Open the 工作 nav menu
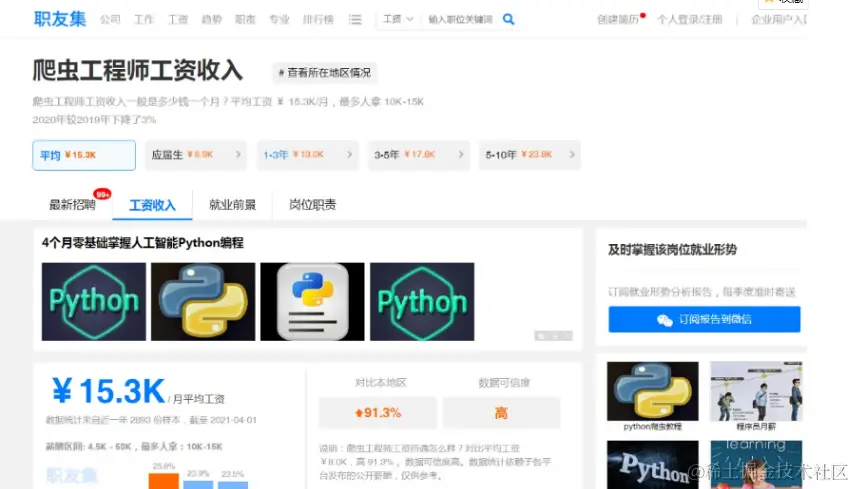Viewport: 855px width, 489px height. (144, 20)
